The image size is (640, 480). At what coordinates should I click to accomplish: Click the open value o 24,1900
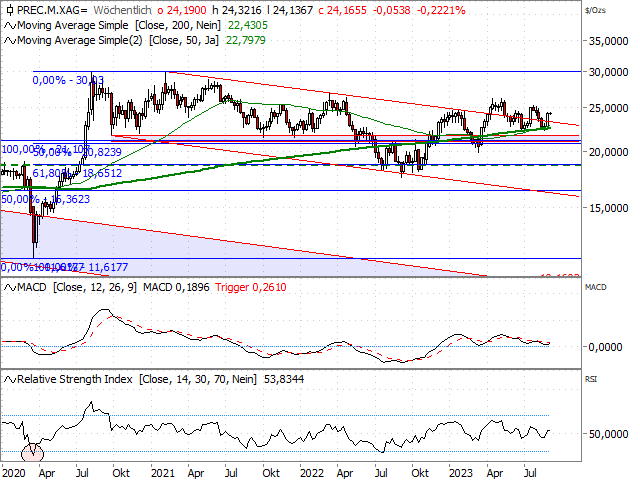182,10
